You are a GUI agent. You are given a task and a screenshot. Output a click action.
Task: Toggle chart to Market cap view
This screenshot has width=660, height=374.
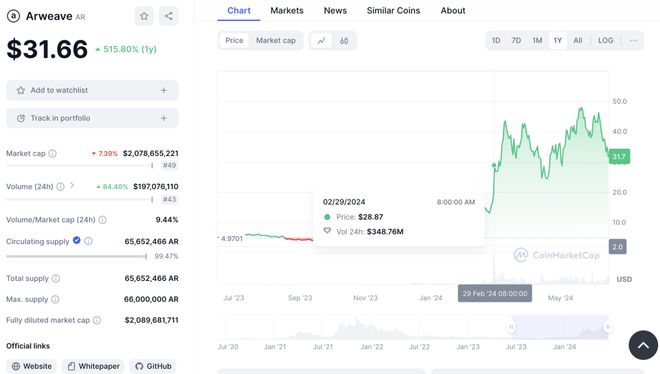coord(276,41)
